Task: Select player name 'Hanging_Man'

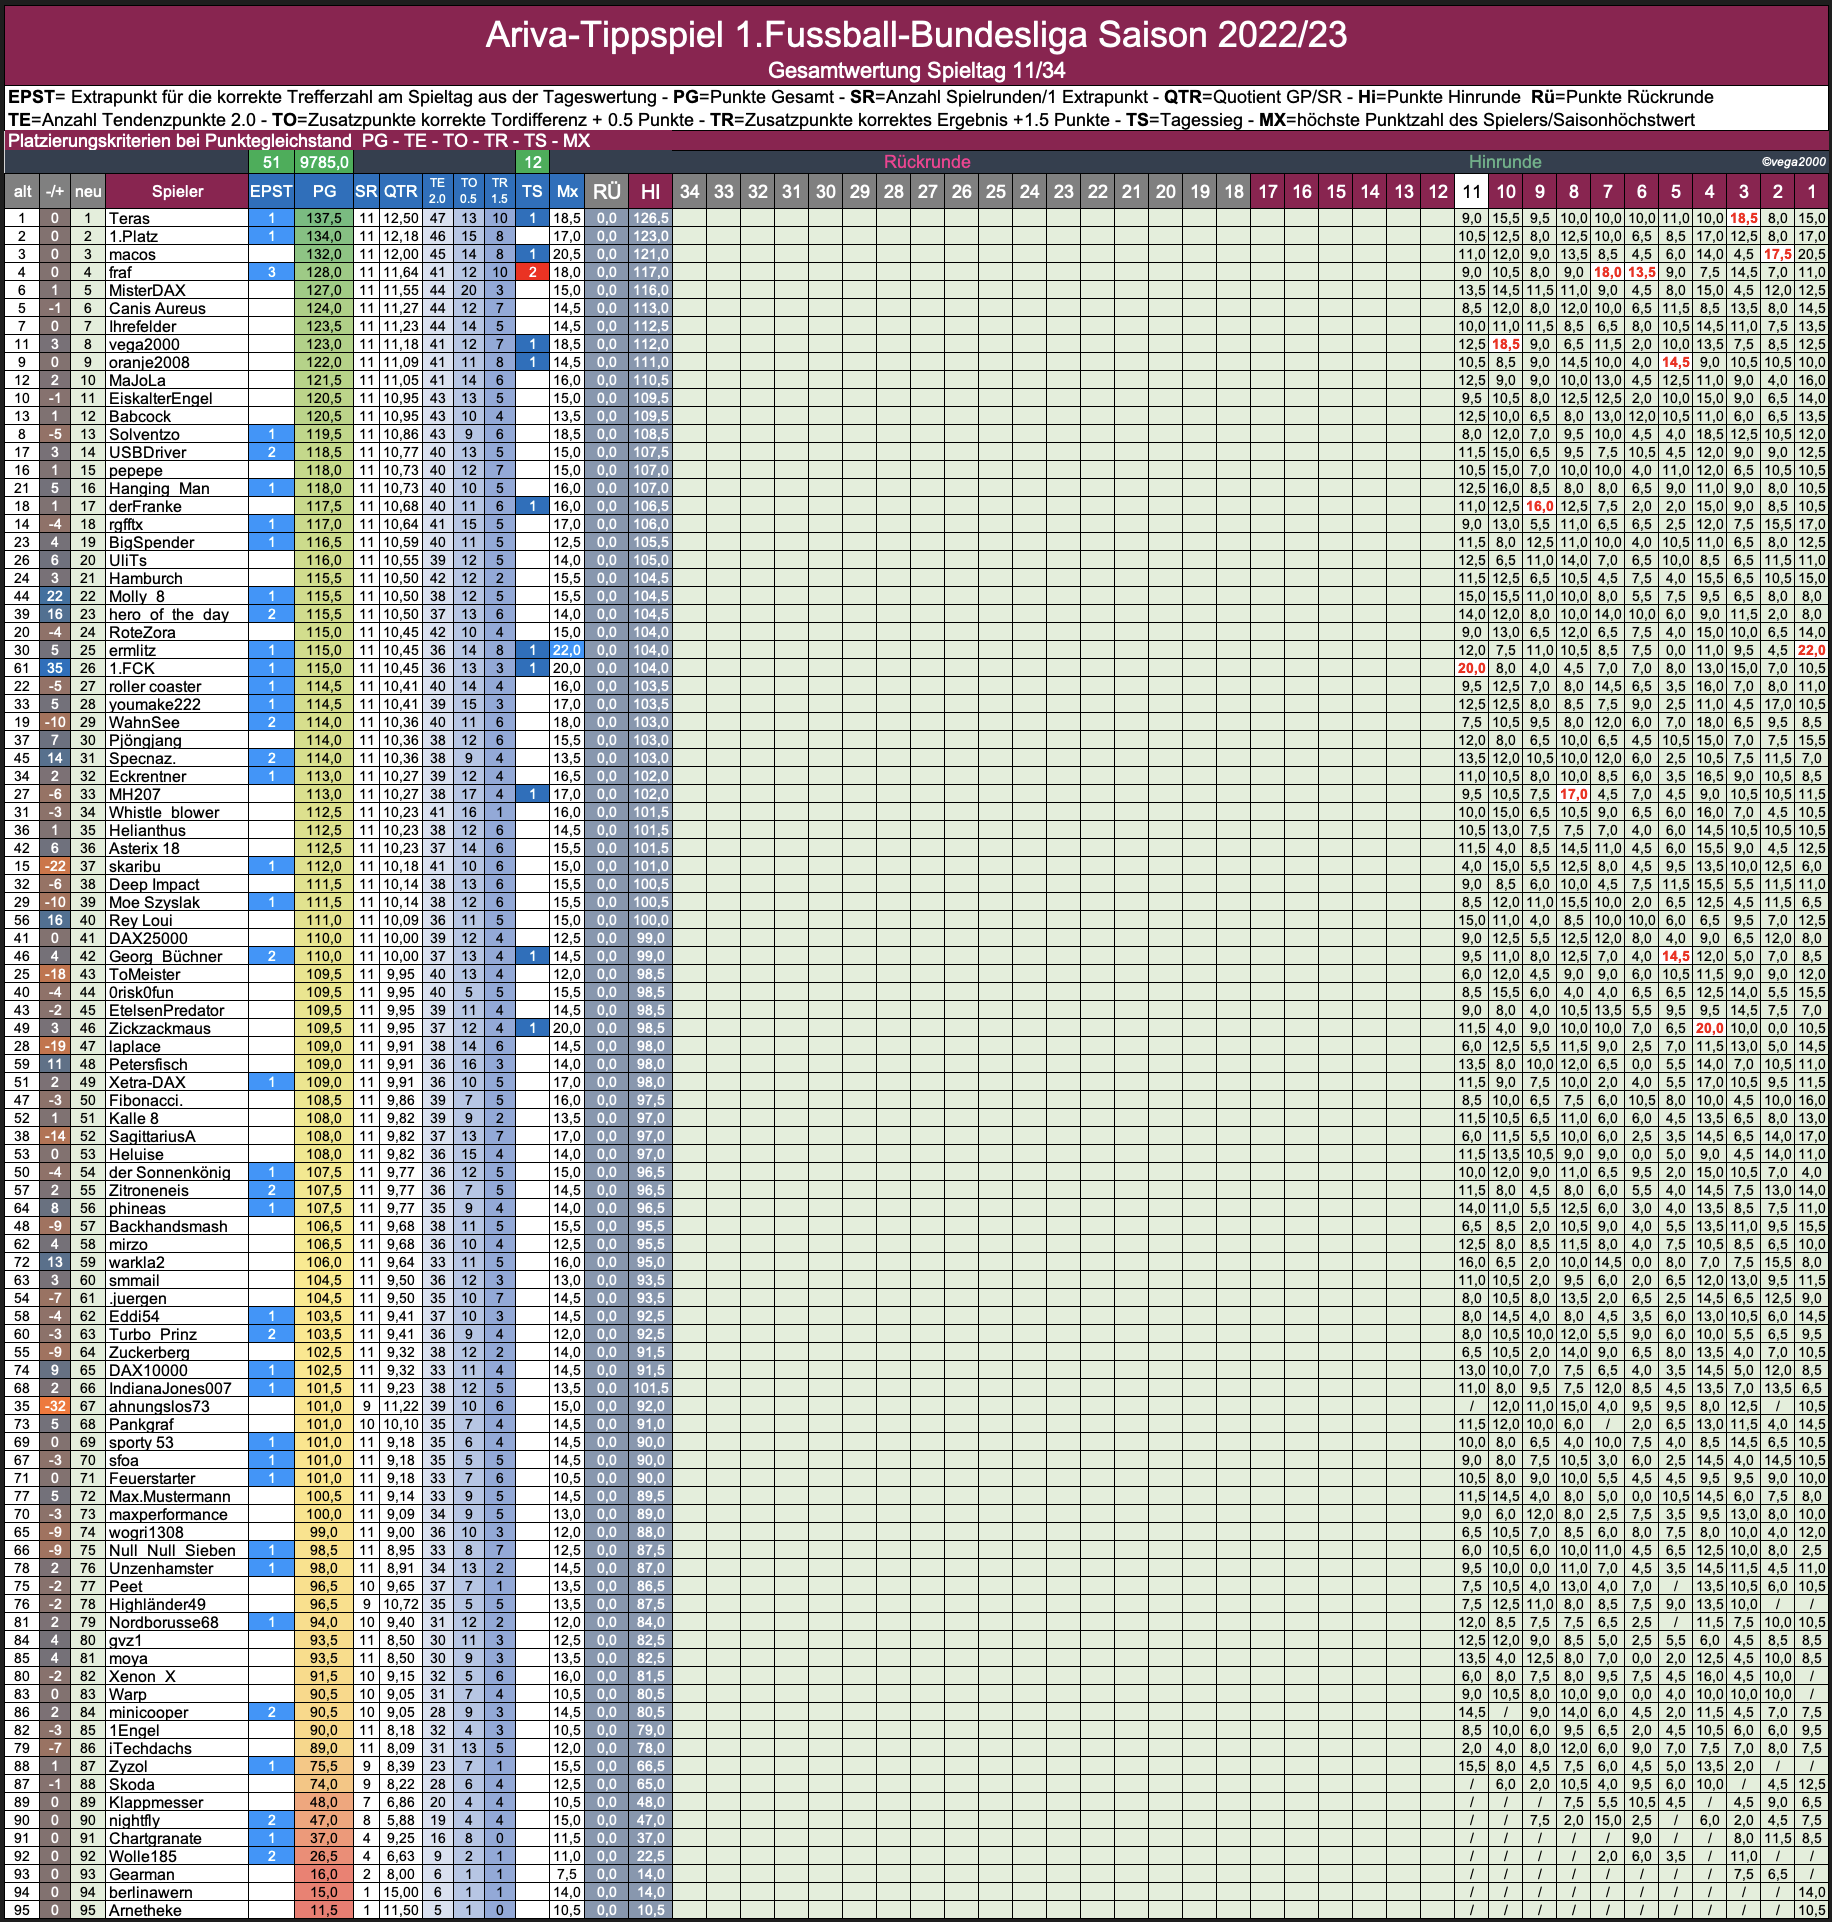Action: [159, 488]
